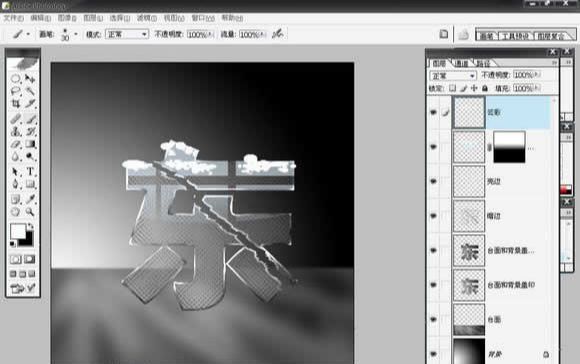Viewport: 580px width, 364px height.
Task: Toggle visibility of third layer in list
Action: (433, 181)
